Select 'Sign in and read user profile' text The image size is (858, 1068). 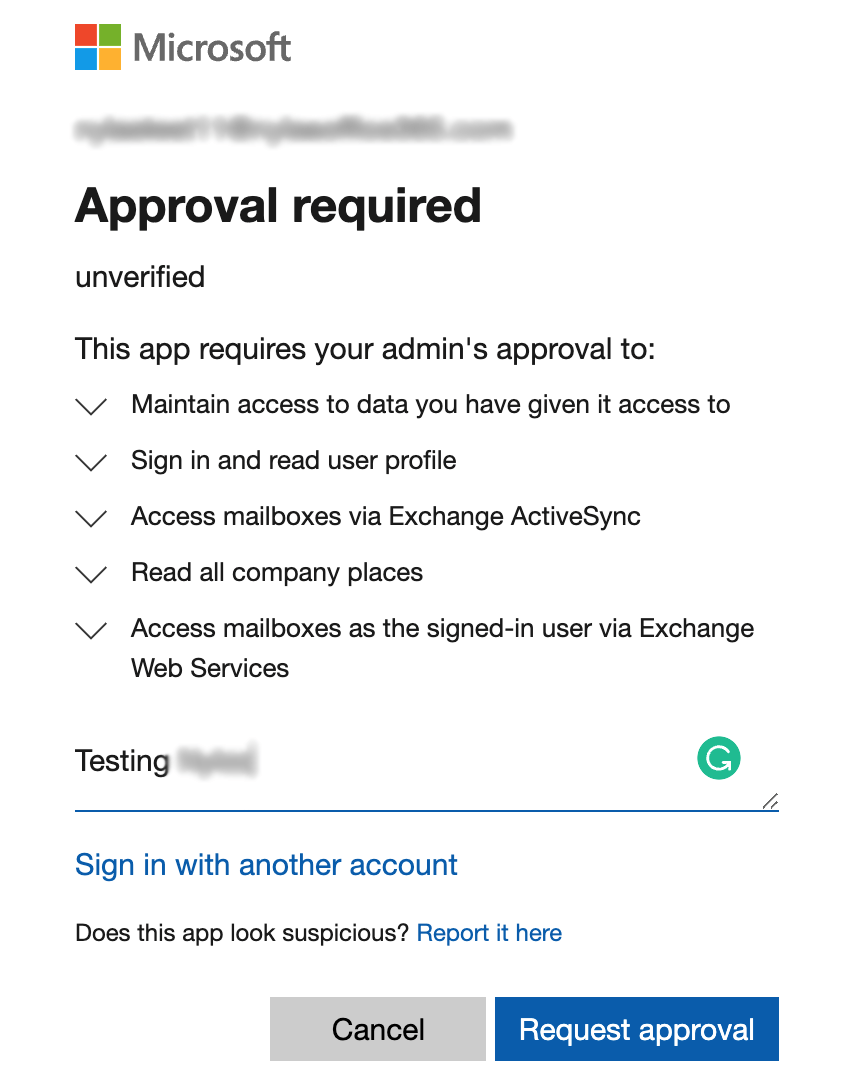[293, 461]
